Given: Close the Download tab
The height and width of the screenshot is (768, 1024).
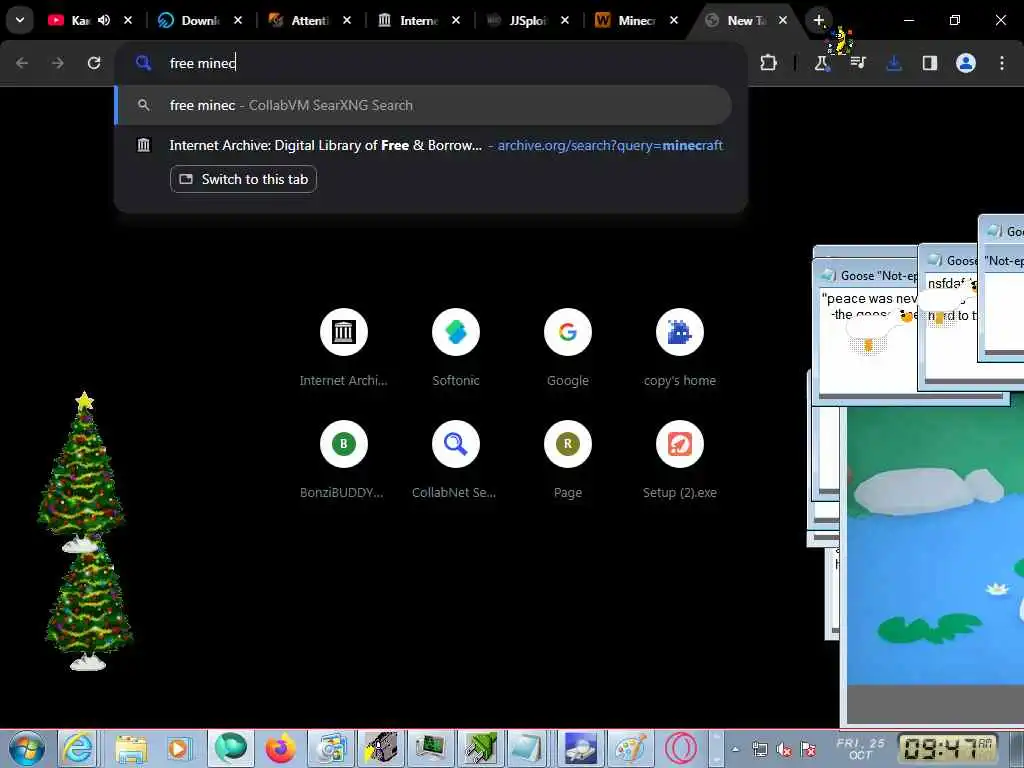Looking at the screenshot, I should (x=238, y=20).
